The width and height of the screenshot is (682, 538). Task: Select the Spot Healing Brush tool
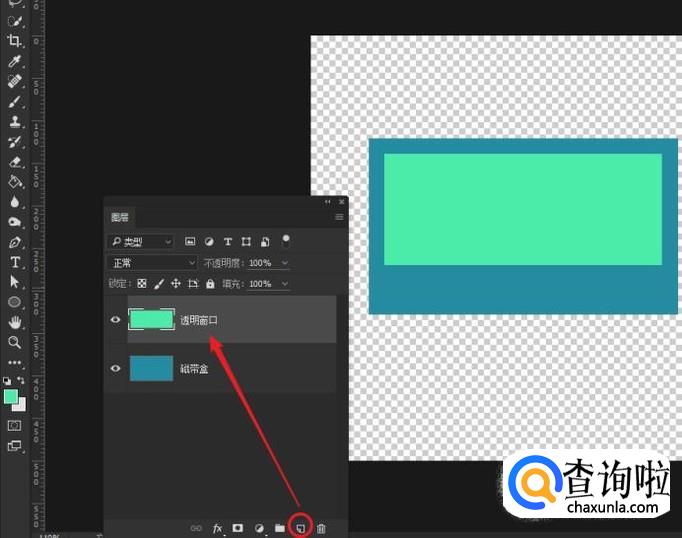14,81
